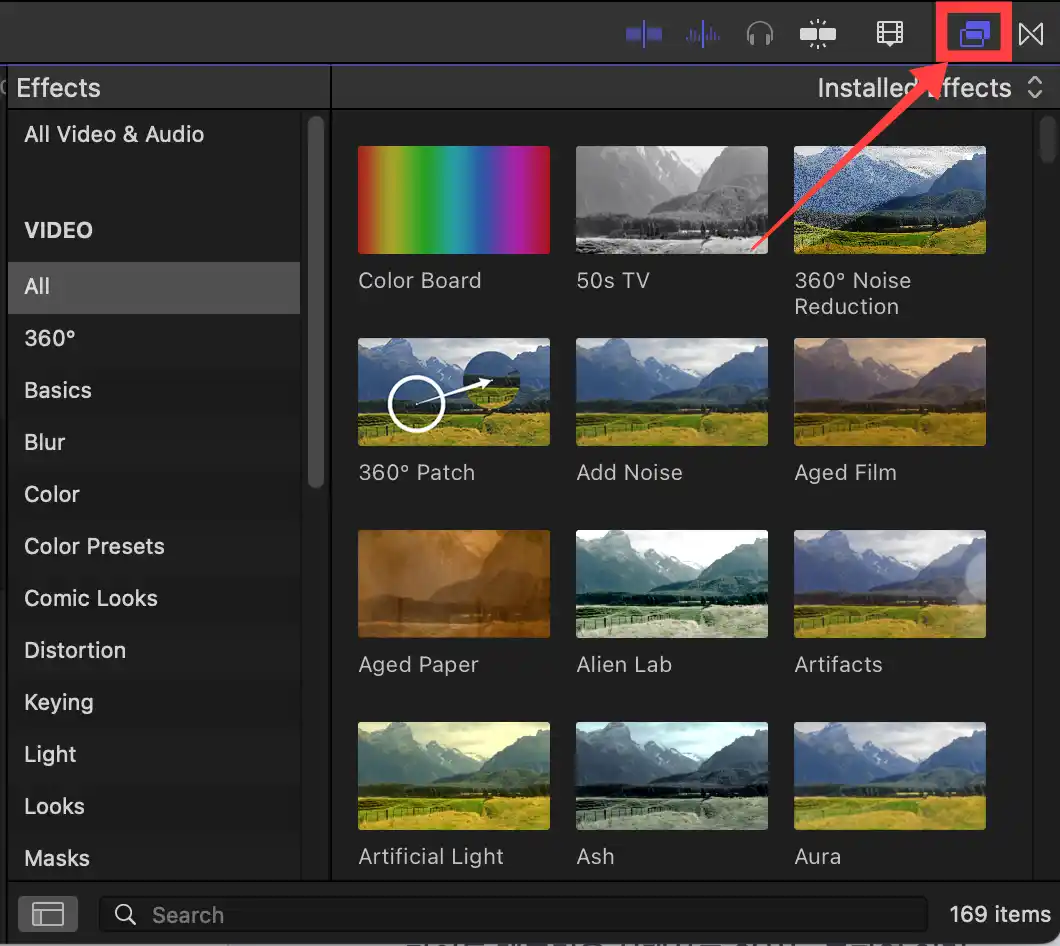Select the 50s TV effect thumbnail

[x=671, y=200]
